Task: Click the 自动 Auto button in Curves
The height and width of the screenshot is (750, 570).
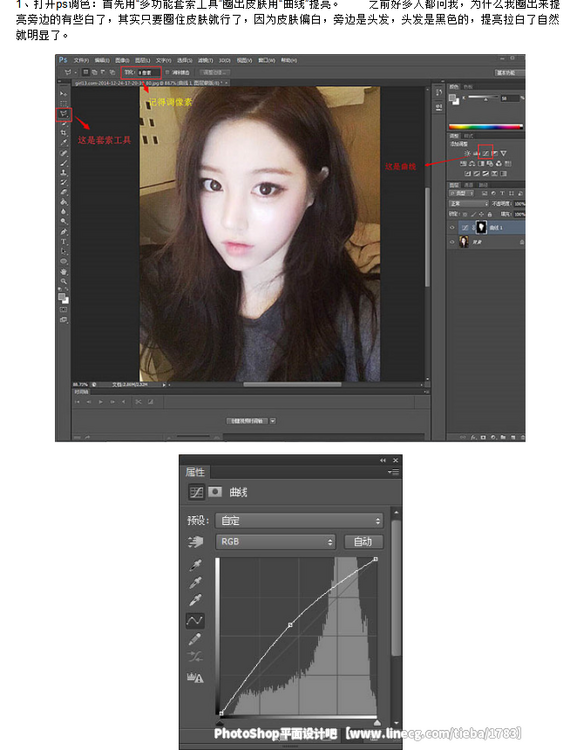Action: click(363, 541)
